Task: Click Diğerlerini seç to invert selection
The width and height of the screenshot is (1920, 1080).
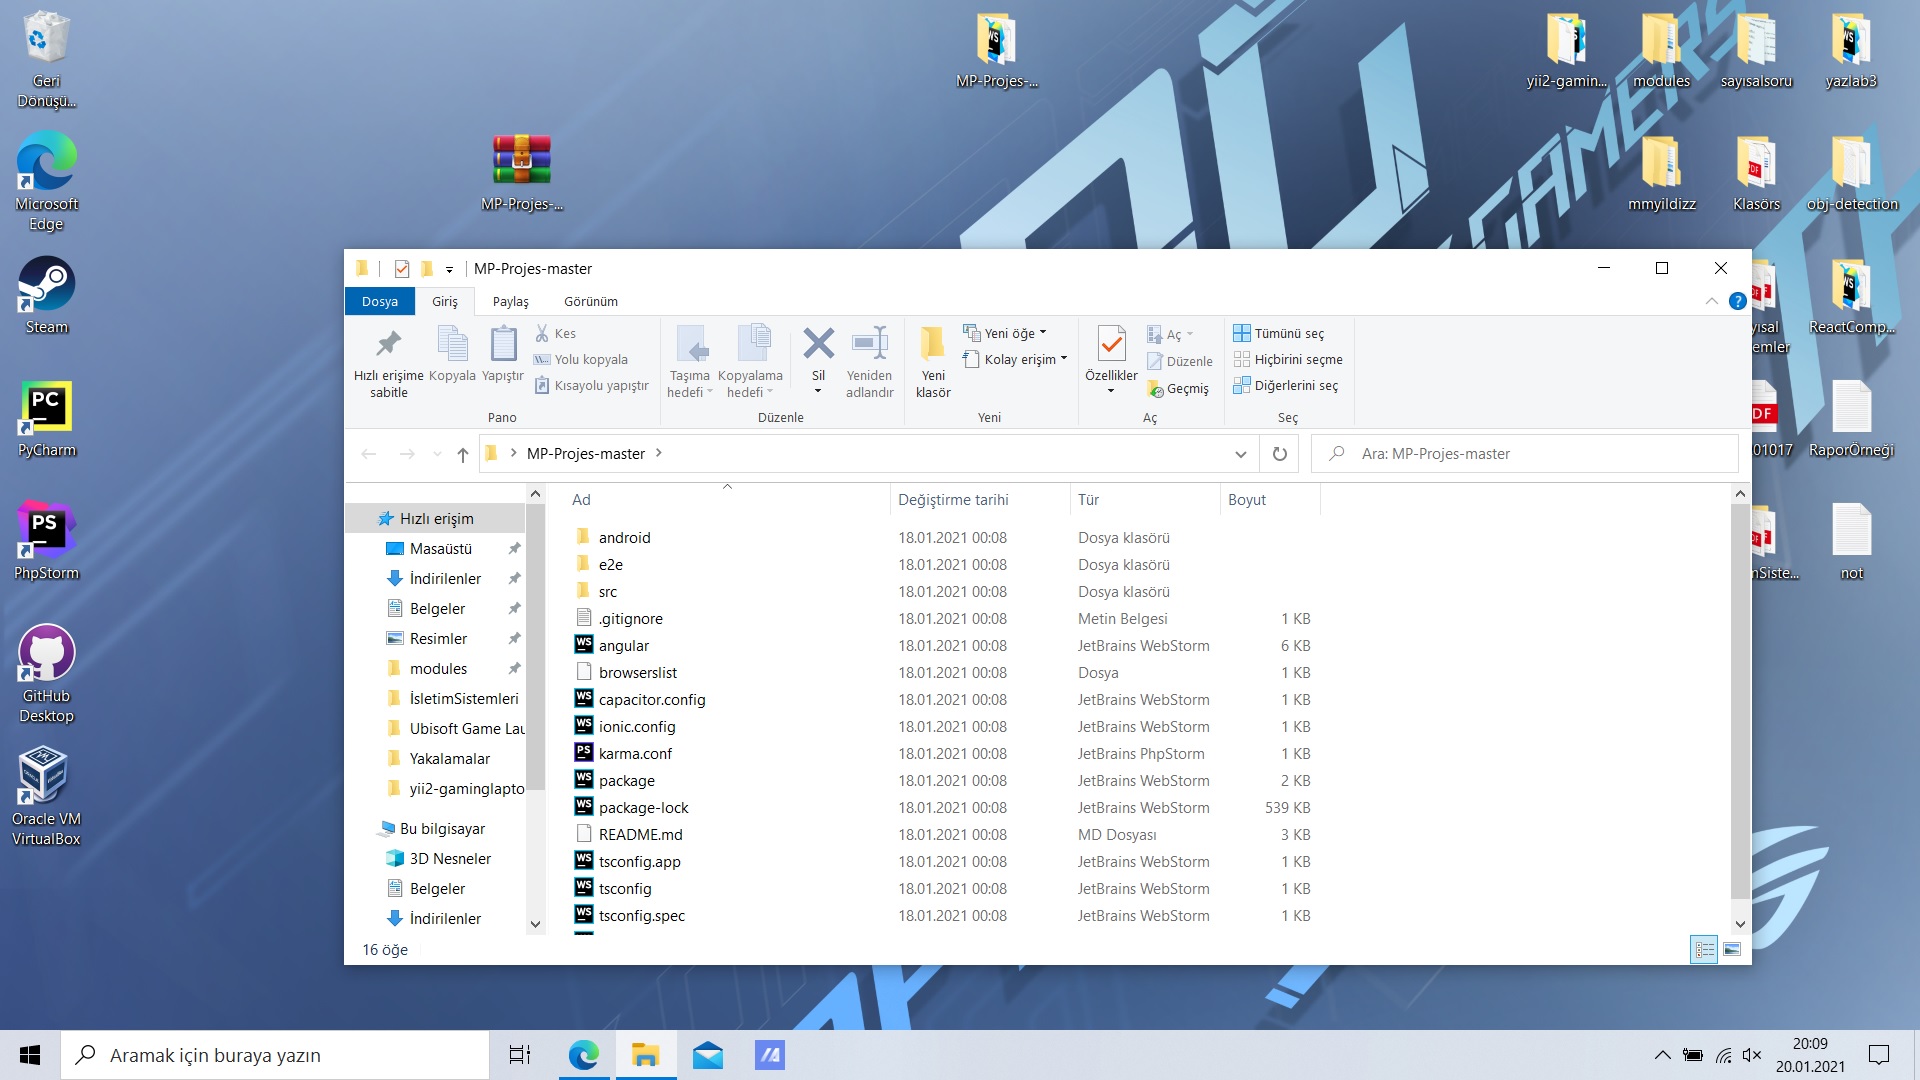Action: point(1286,385)
